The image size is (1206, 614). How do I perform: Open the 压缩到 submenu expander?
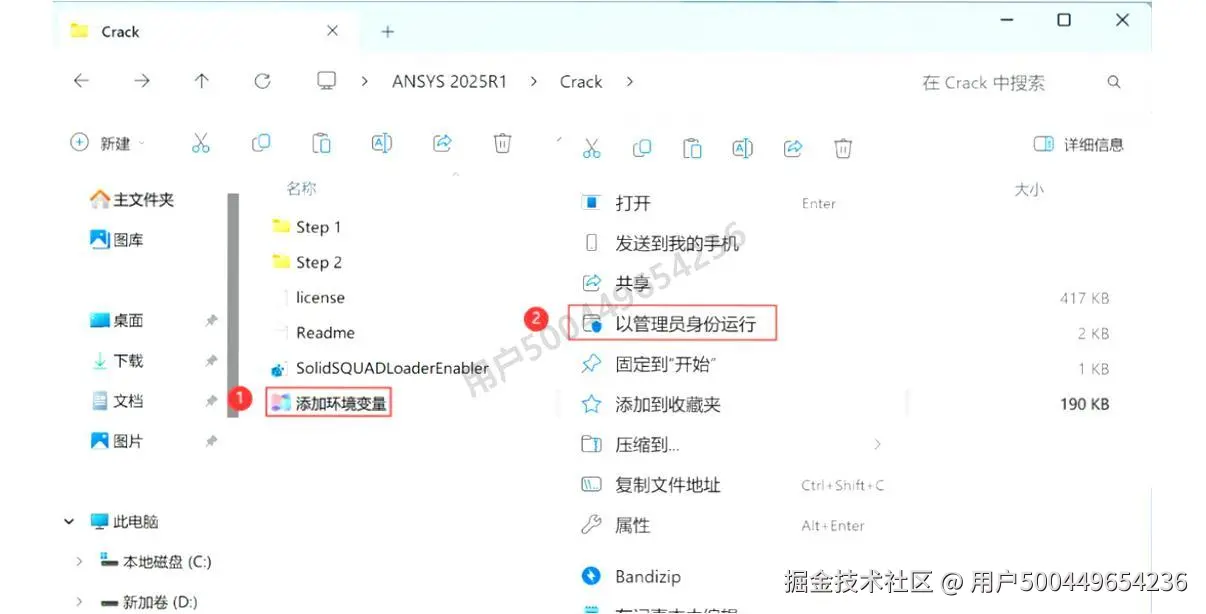tap(877, 444)
